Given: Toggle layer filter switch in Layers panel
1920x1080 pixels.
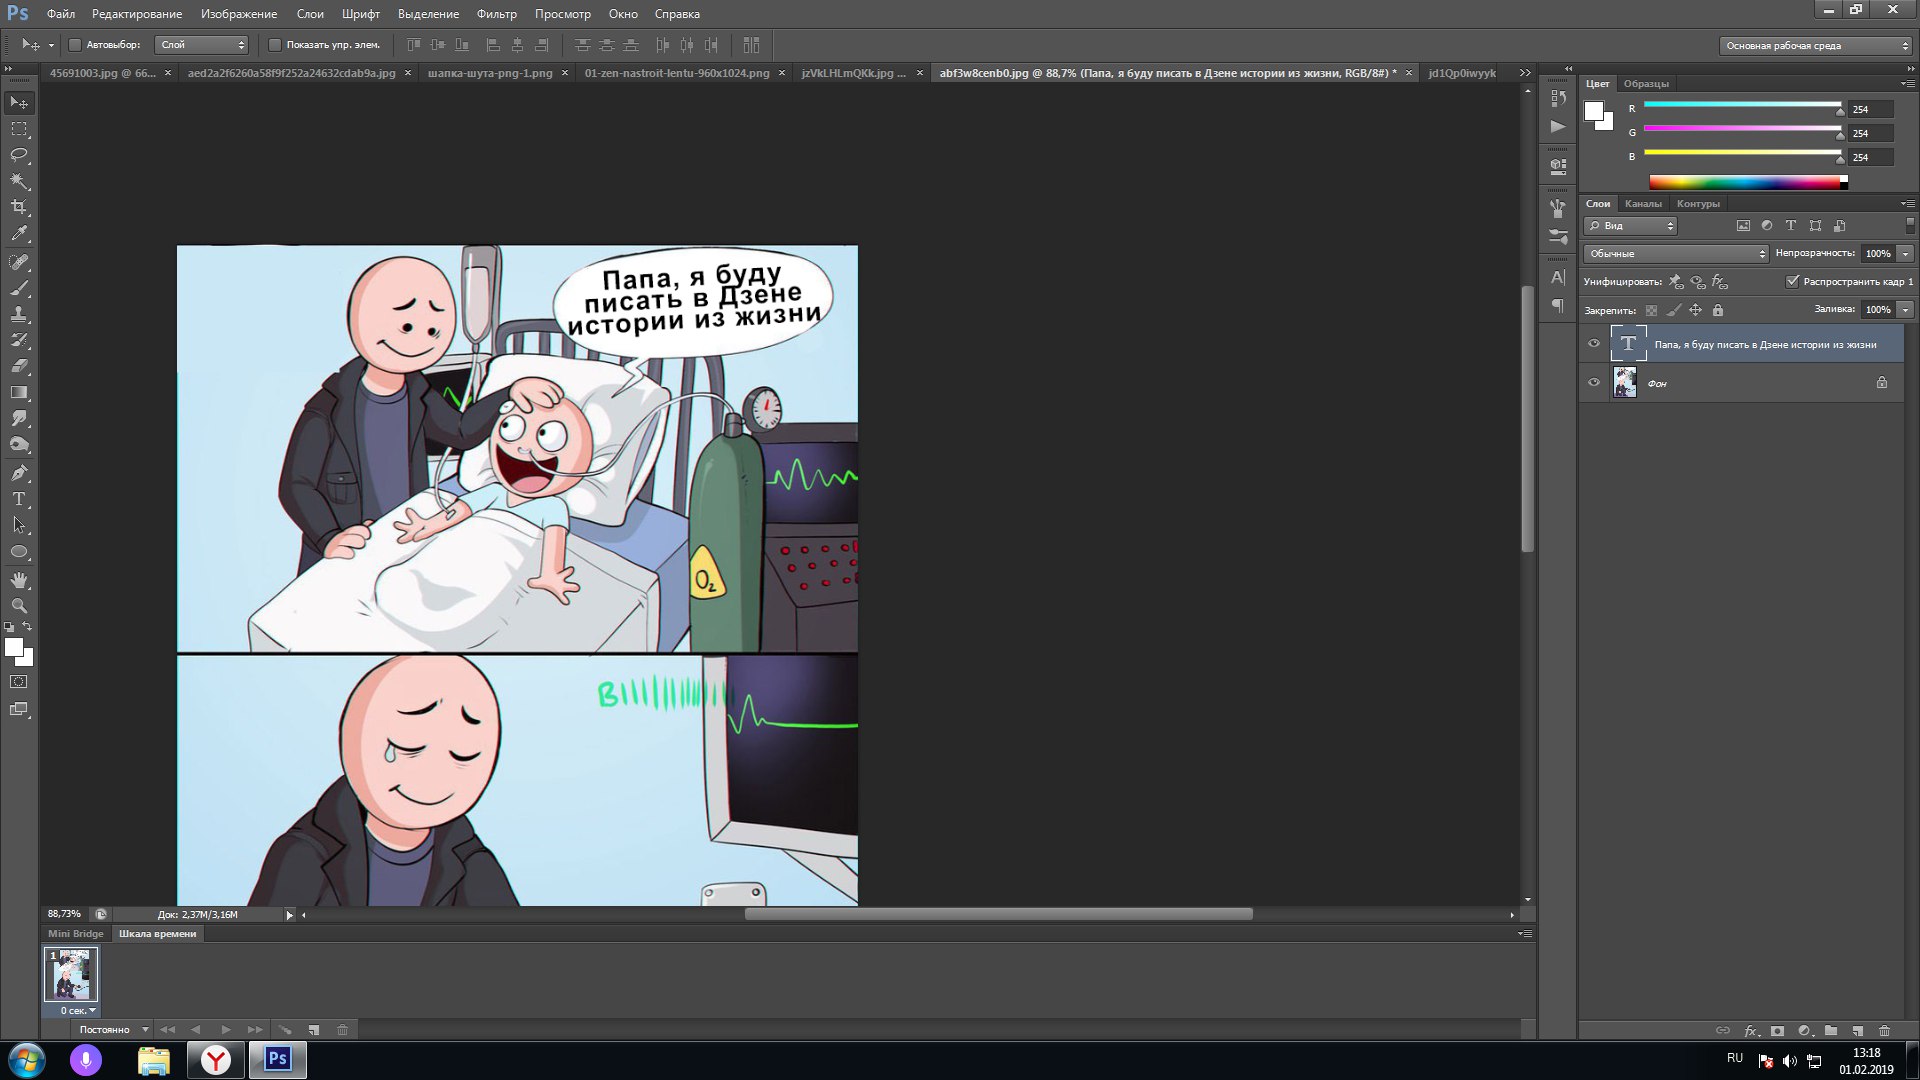Looking at the screenshot, I should pos(1910,226).
